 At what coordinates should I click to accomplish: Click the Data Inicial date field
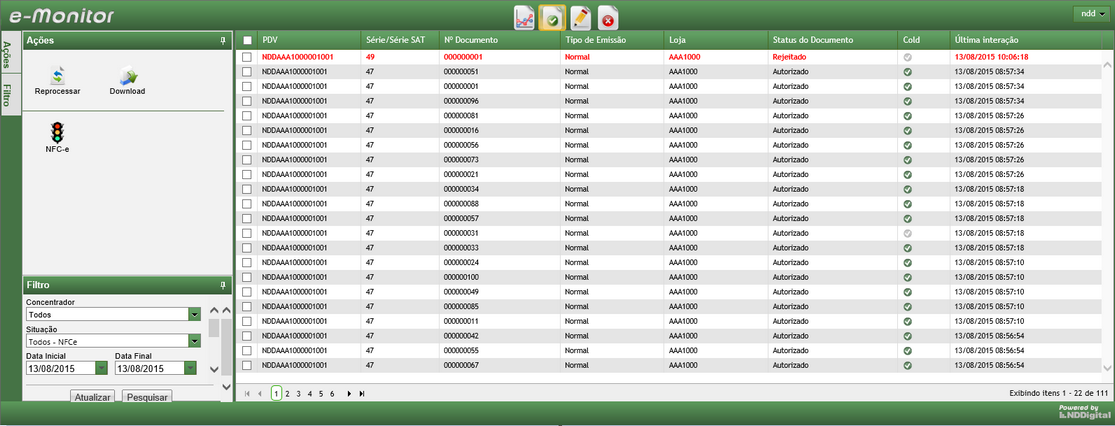click(x=59, y=368)
